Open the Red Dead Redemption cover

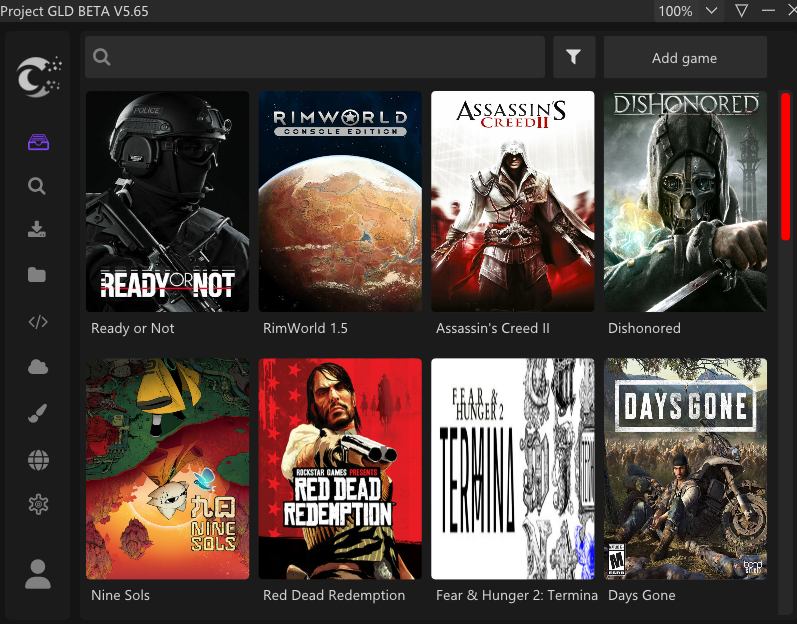(340, 469)
